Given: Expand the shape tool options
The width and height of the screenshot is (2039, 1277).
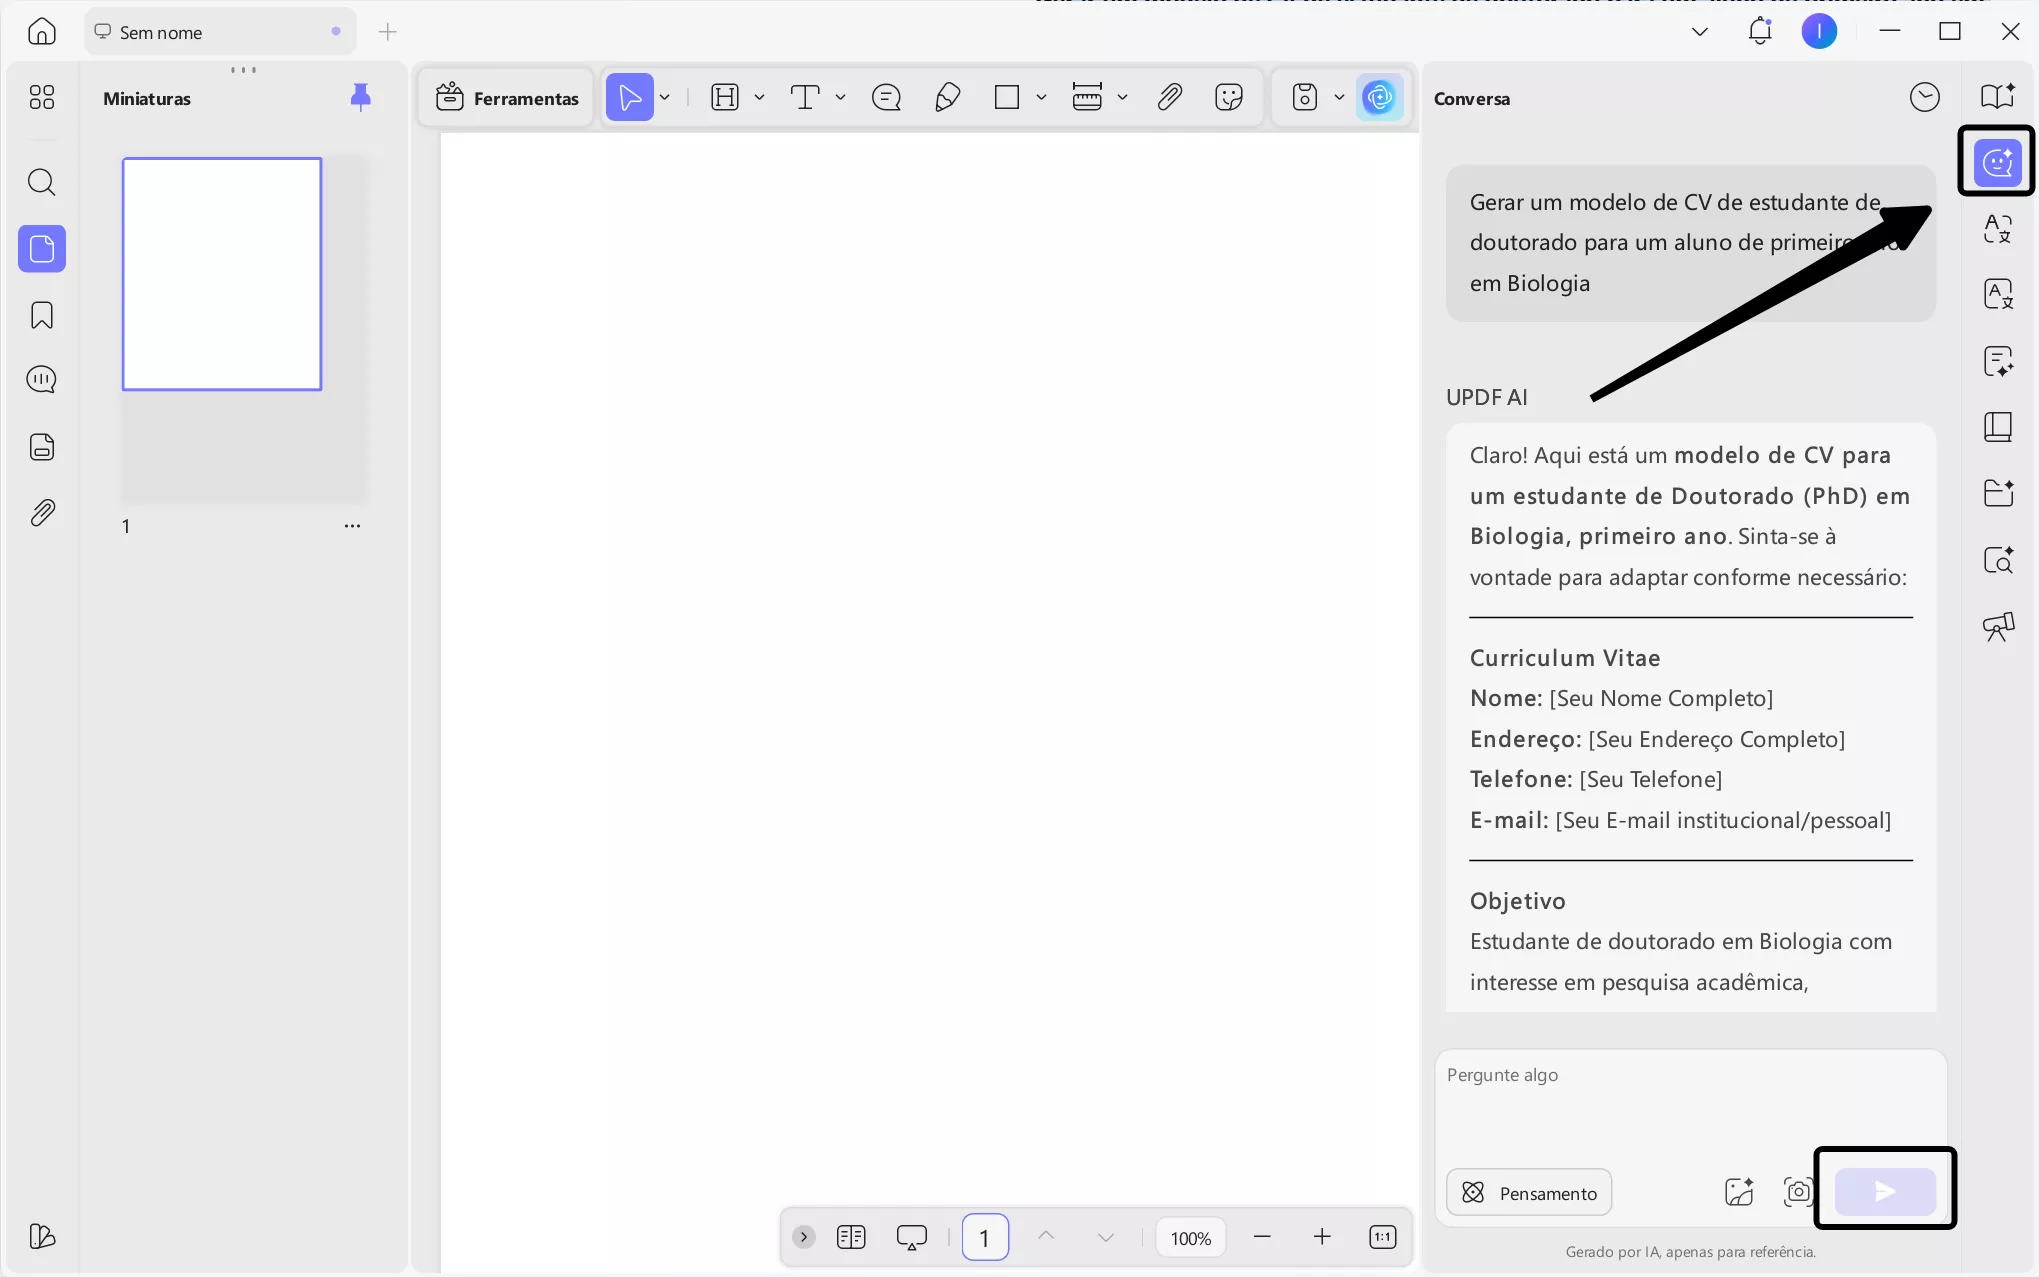Looking at the screenshot, I should point(1043,98).
